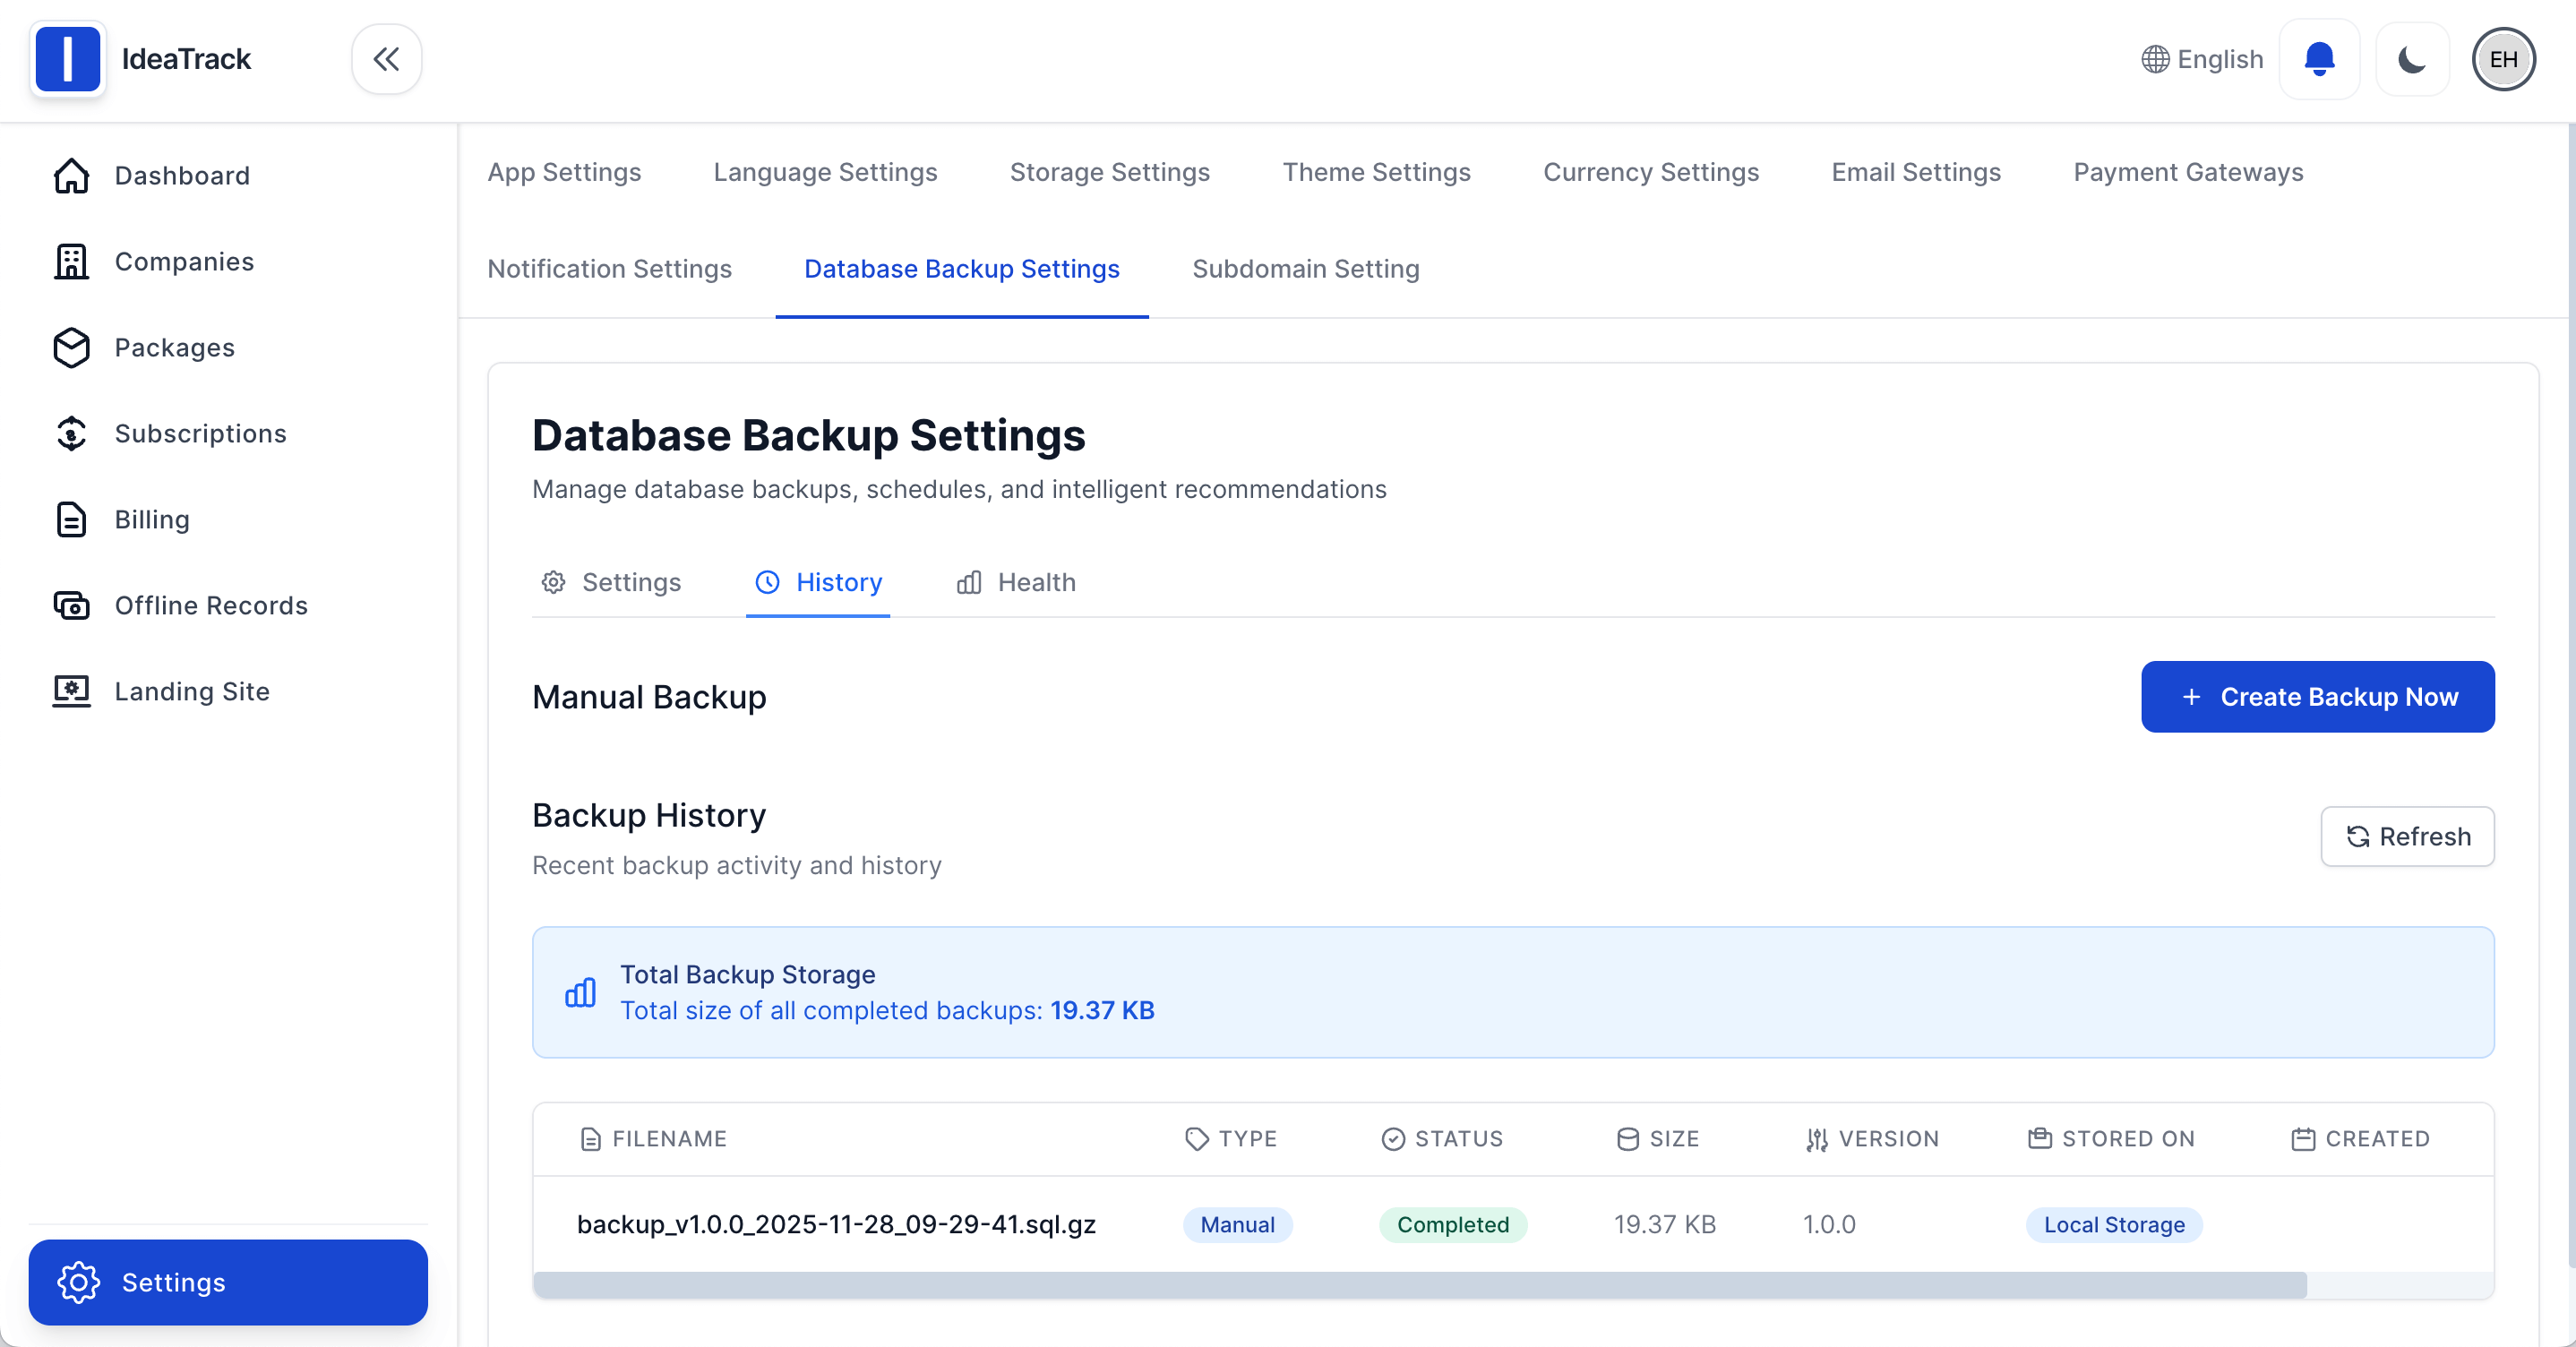Image resolution: width=2576 pixels, height=1347 pixels.
Task: Navigate to the Billing page
Action: click(151, 520)
